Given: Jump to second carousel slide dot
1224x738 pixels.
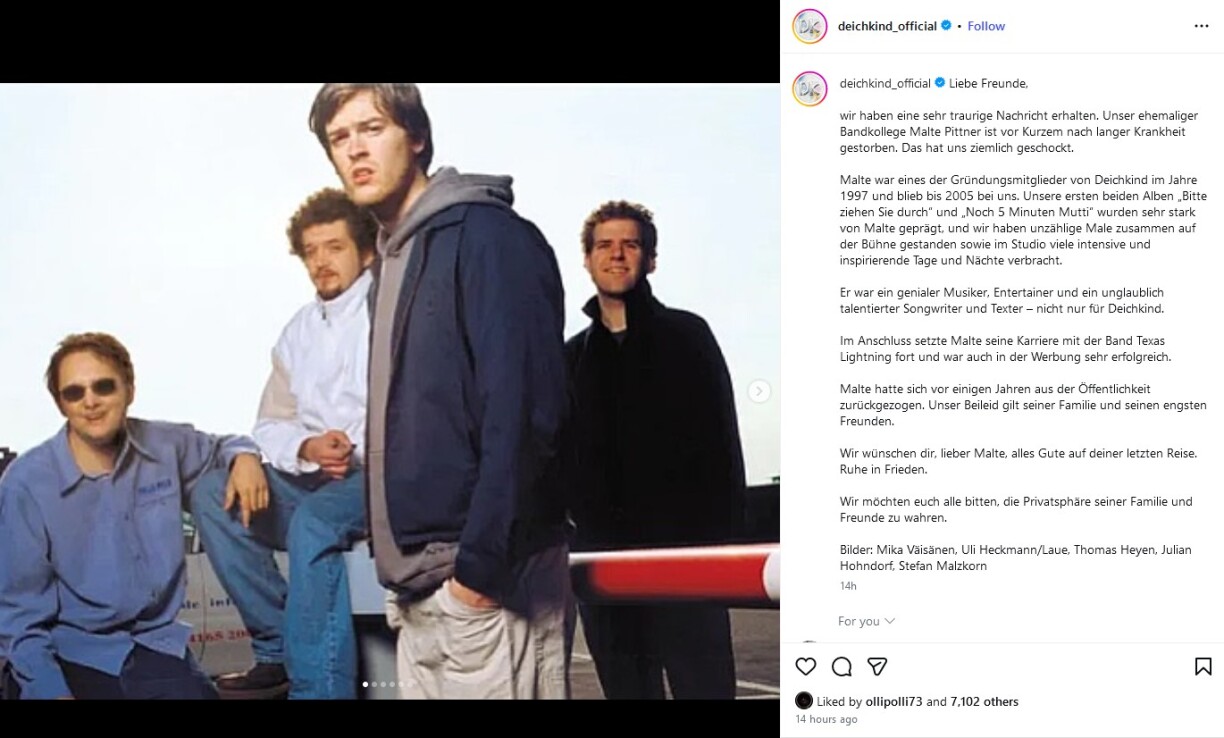Looking at the screenshot, I should pos(374,685).
